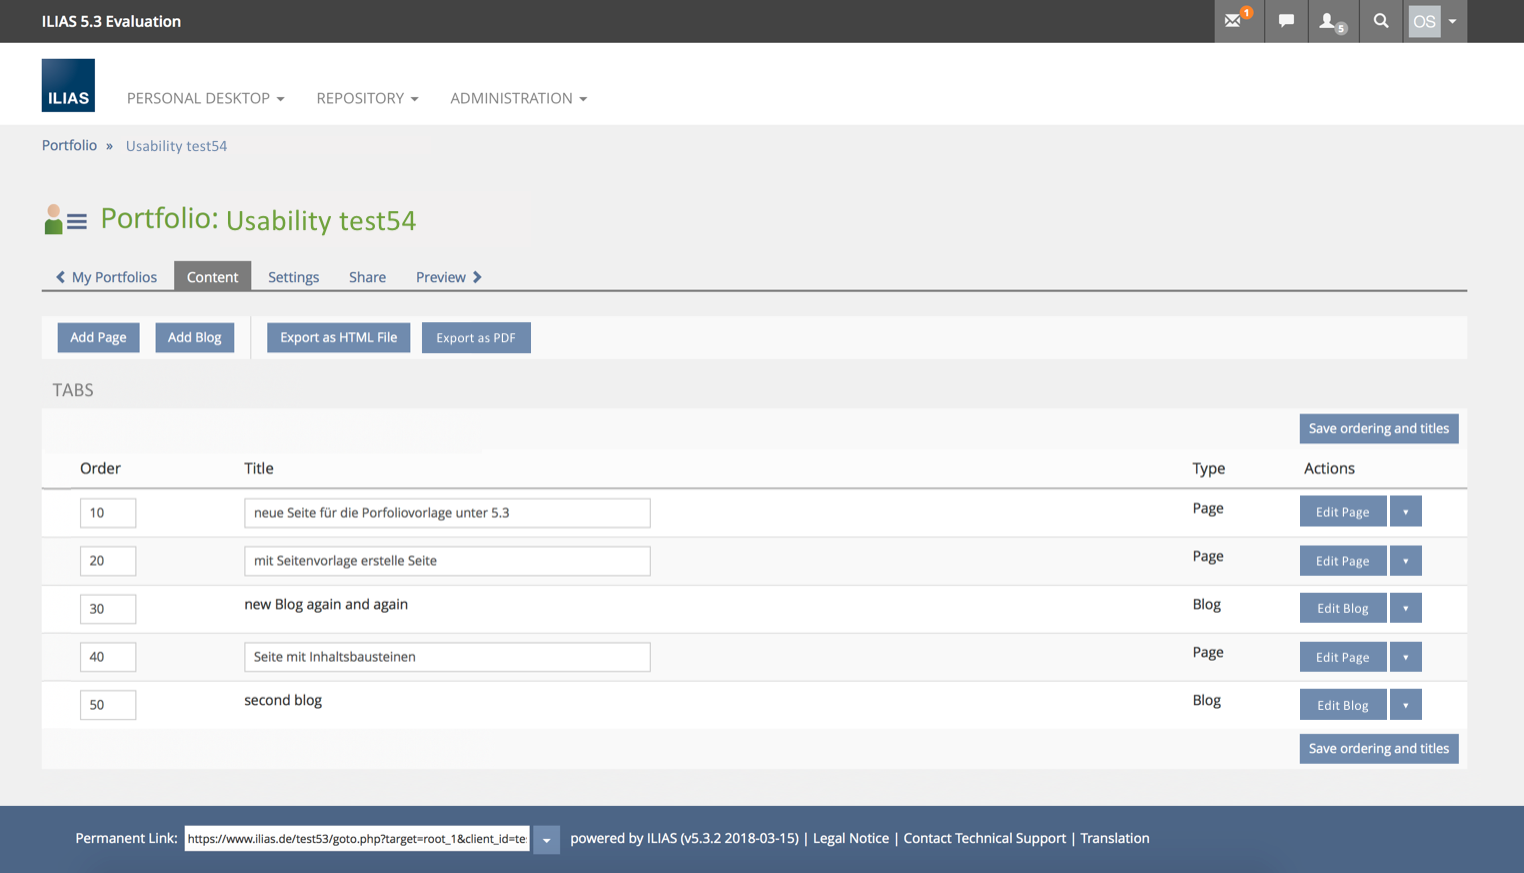
Task: Open the Repository dropdown menu
Action: pos(367,98)
